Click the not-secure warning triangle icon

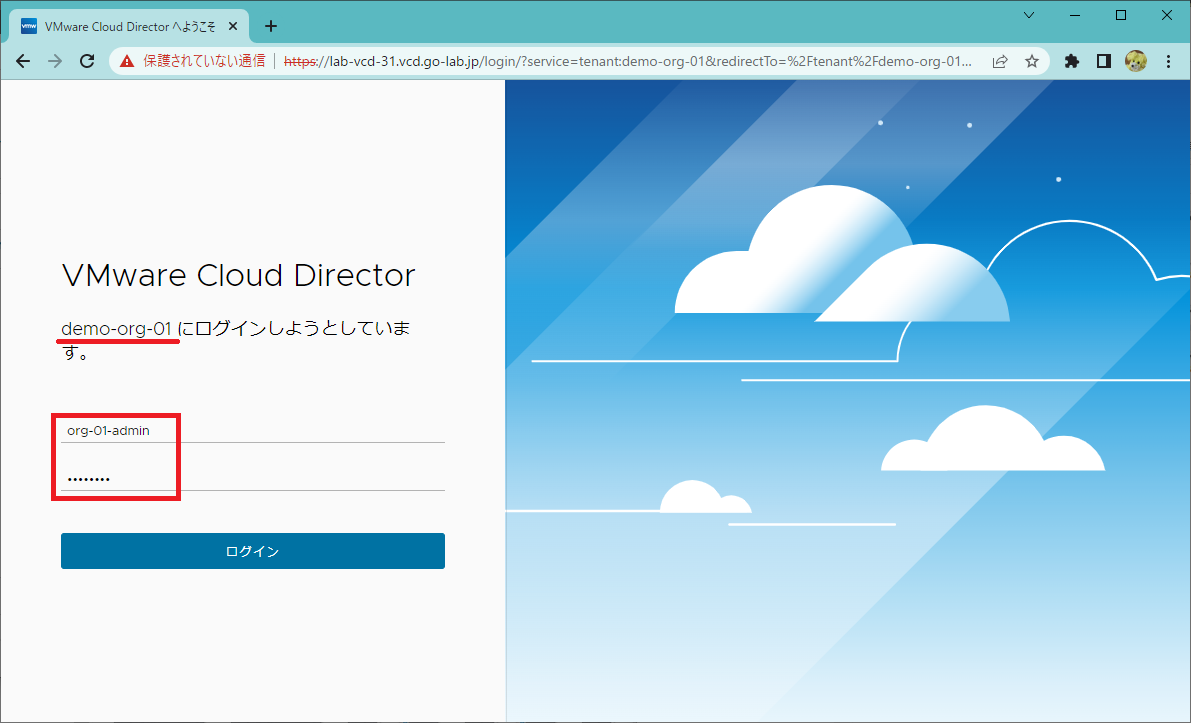[127, 62]
